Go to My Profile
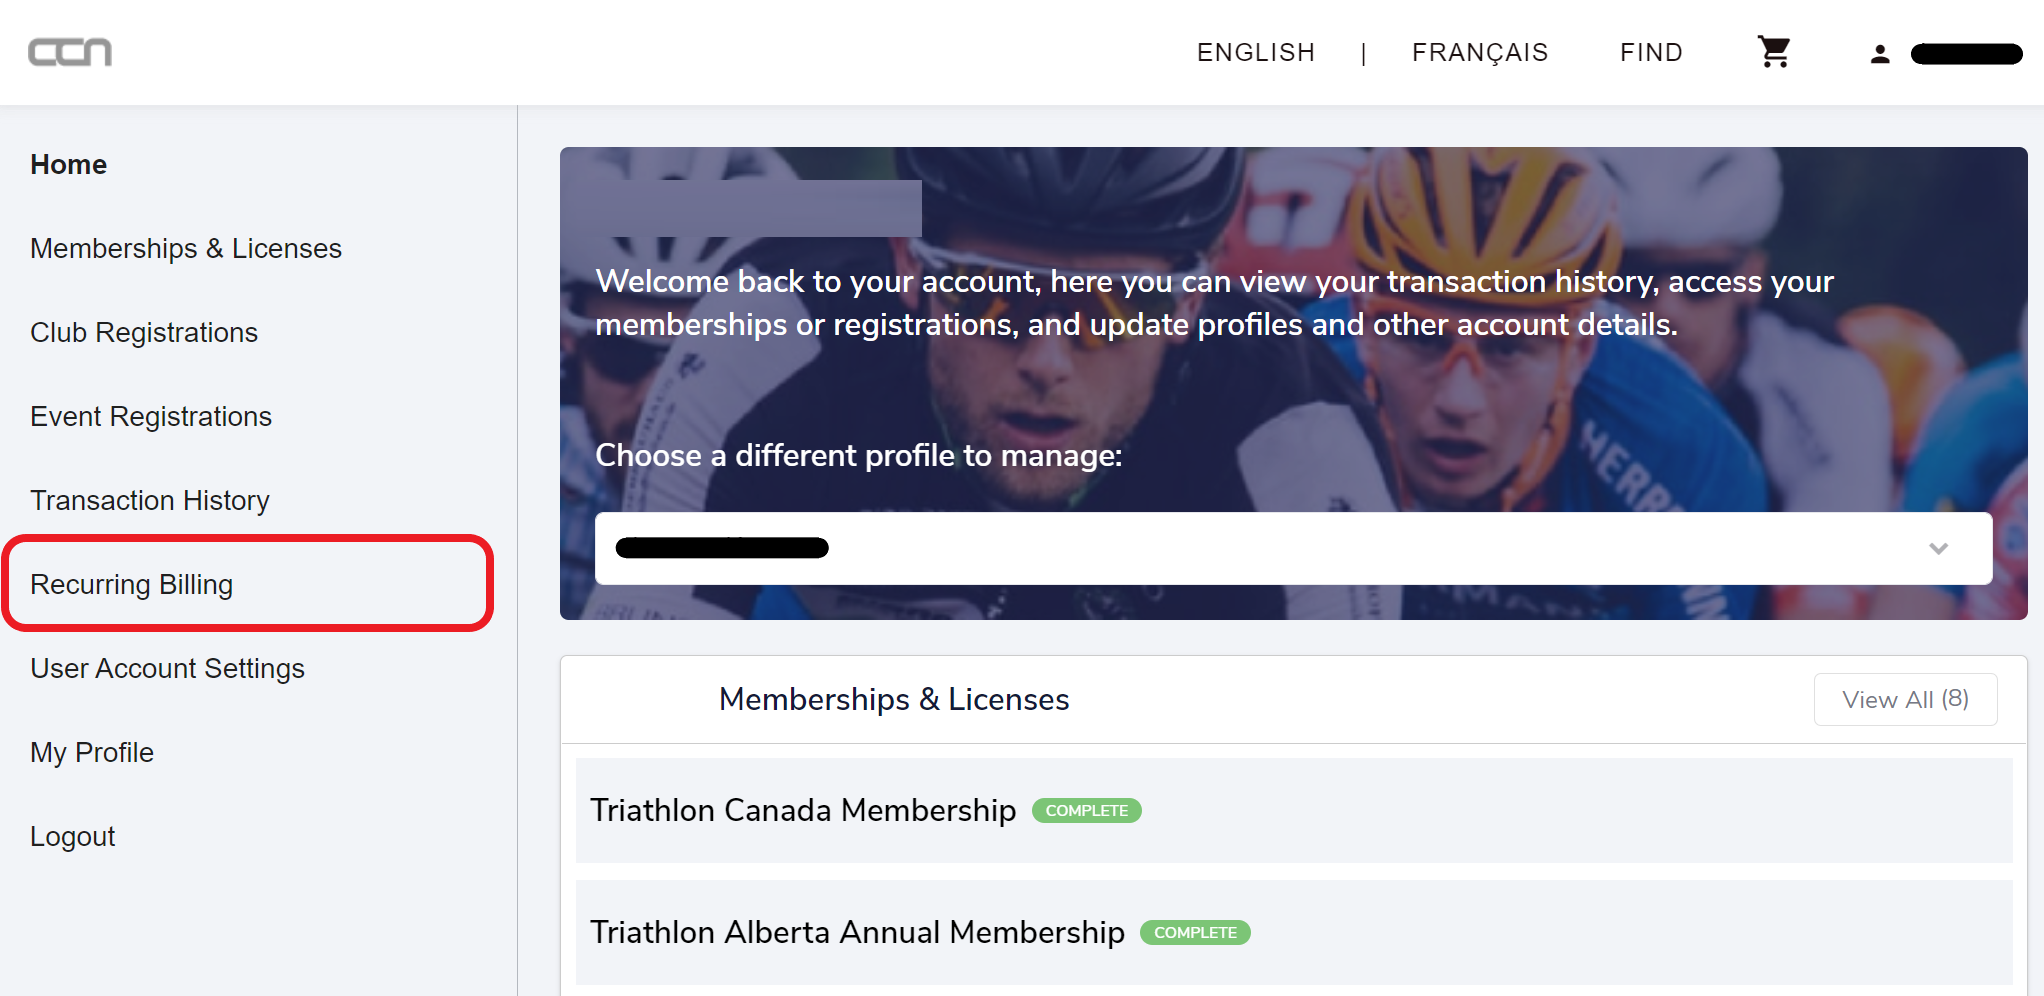 (92, 752)
